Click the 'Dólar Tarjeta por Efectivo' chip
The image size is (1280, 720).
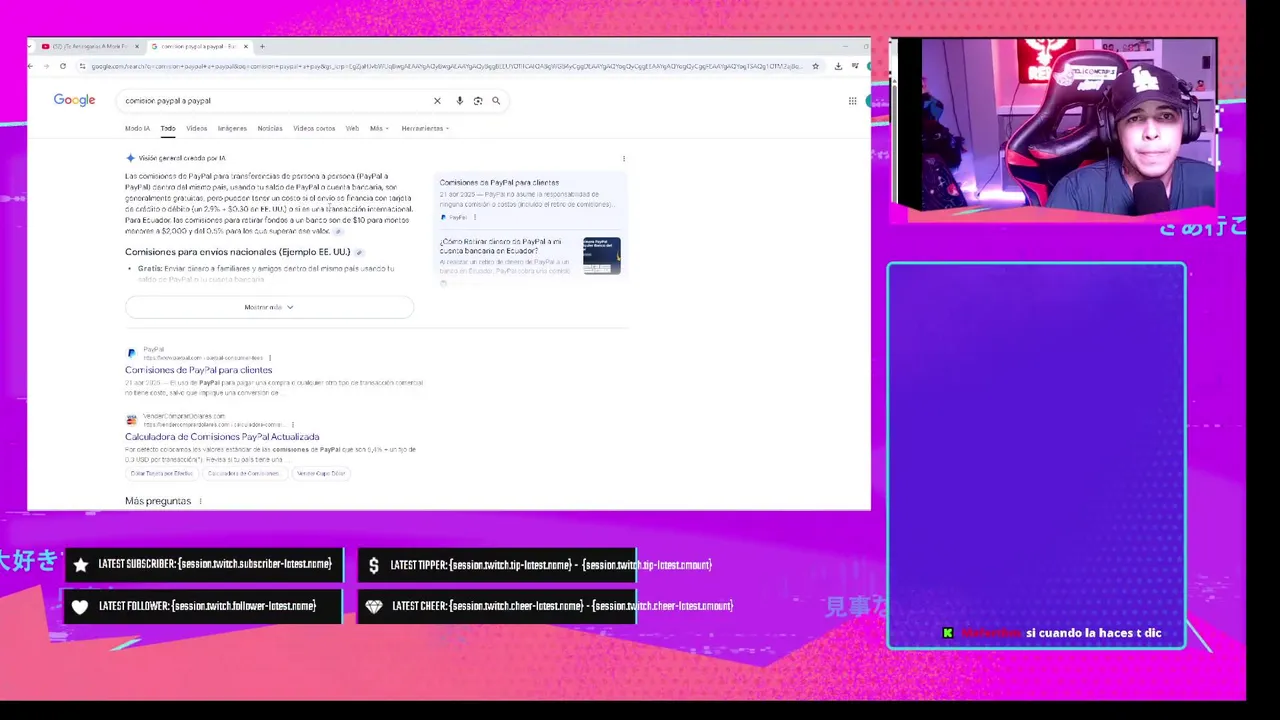(x=161, y=473)
